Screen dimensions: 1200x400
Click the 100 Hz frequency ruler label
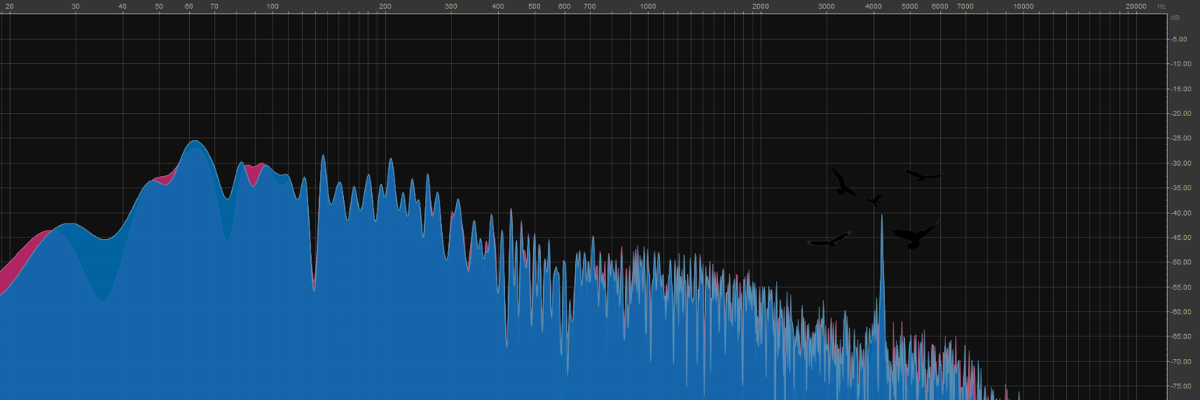pyautogui.click(x=273, y=6)
